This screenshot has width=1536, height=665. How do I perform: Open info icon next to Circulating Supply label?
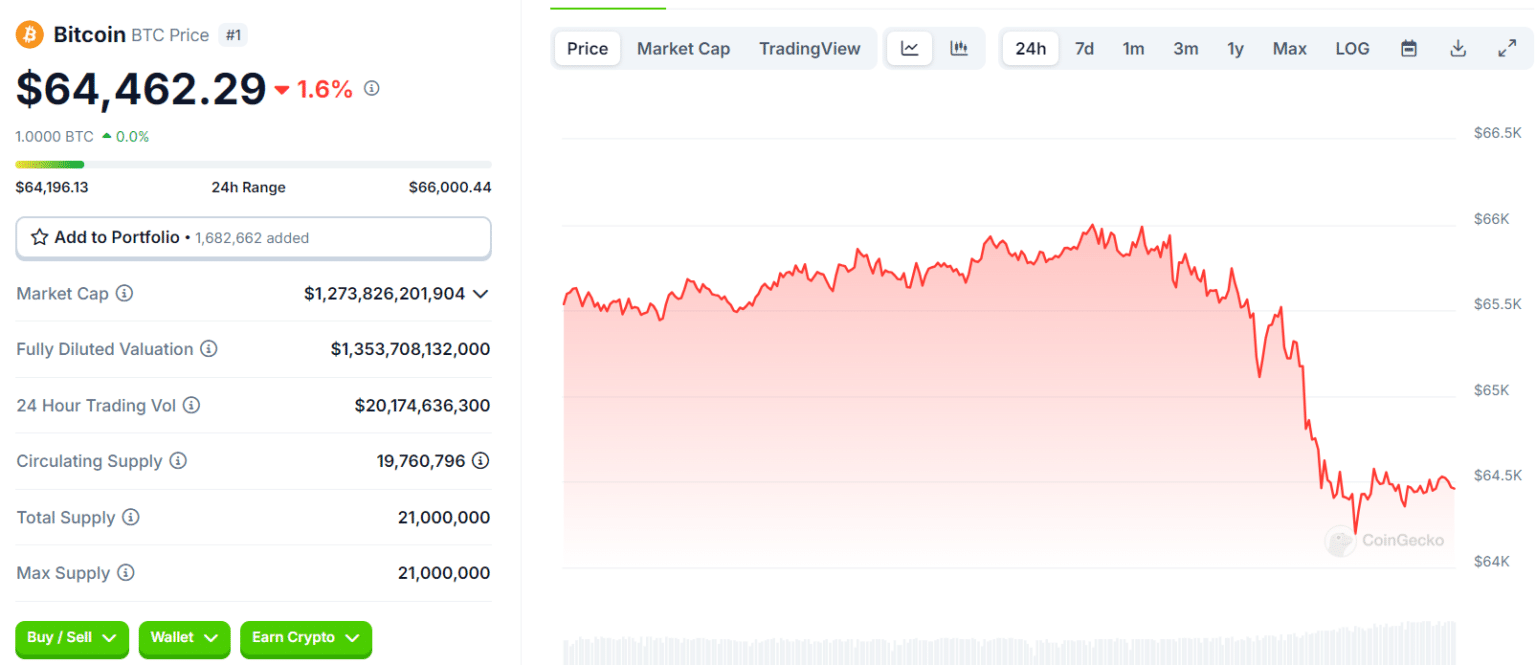[x=178, y=461]
